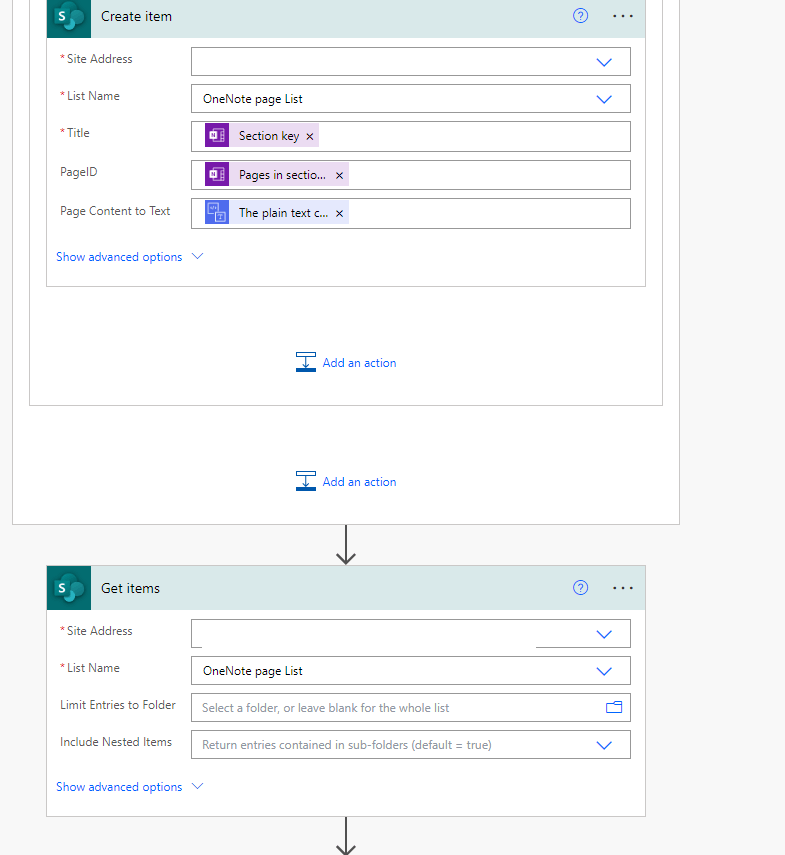Click the SharePoint icon on Create item header

point(68,18)
